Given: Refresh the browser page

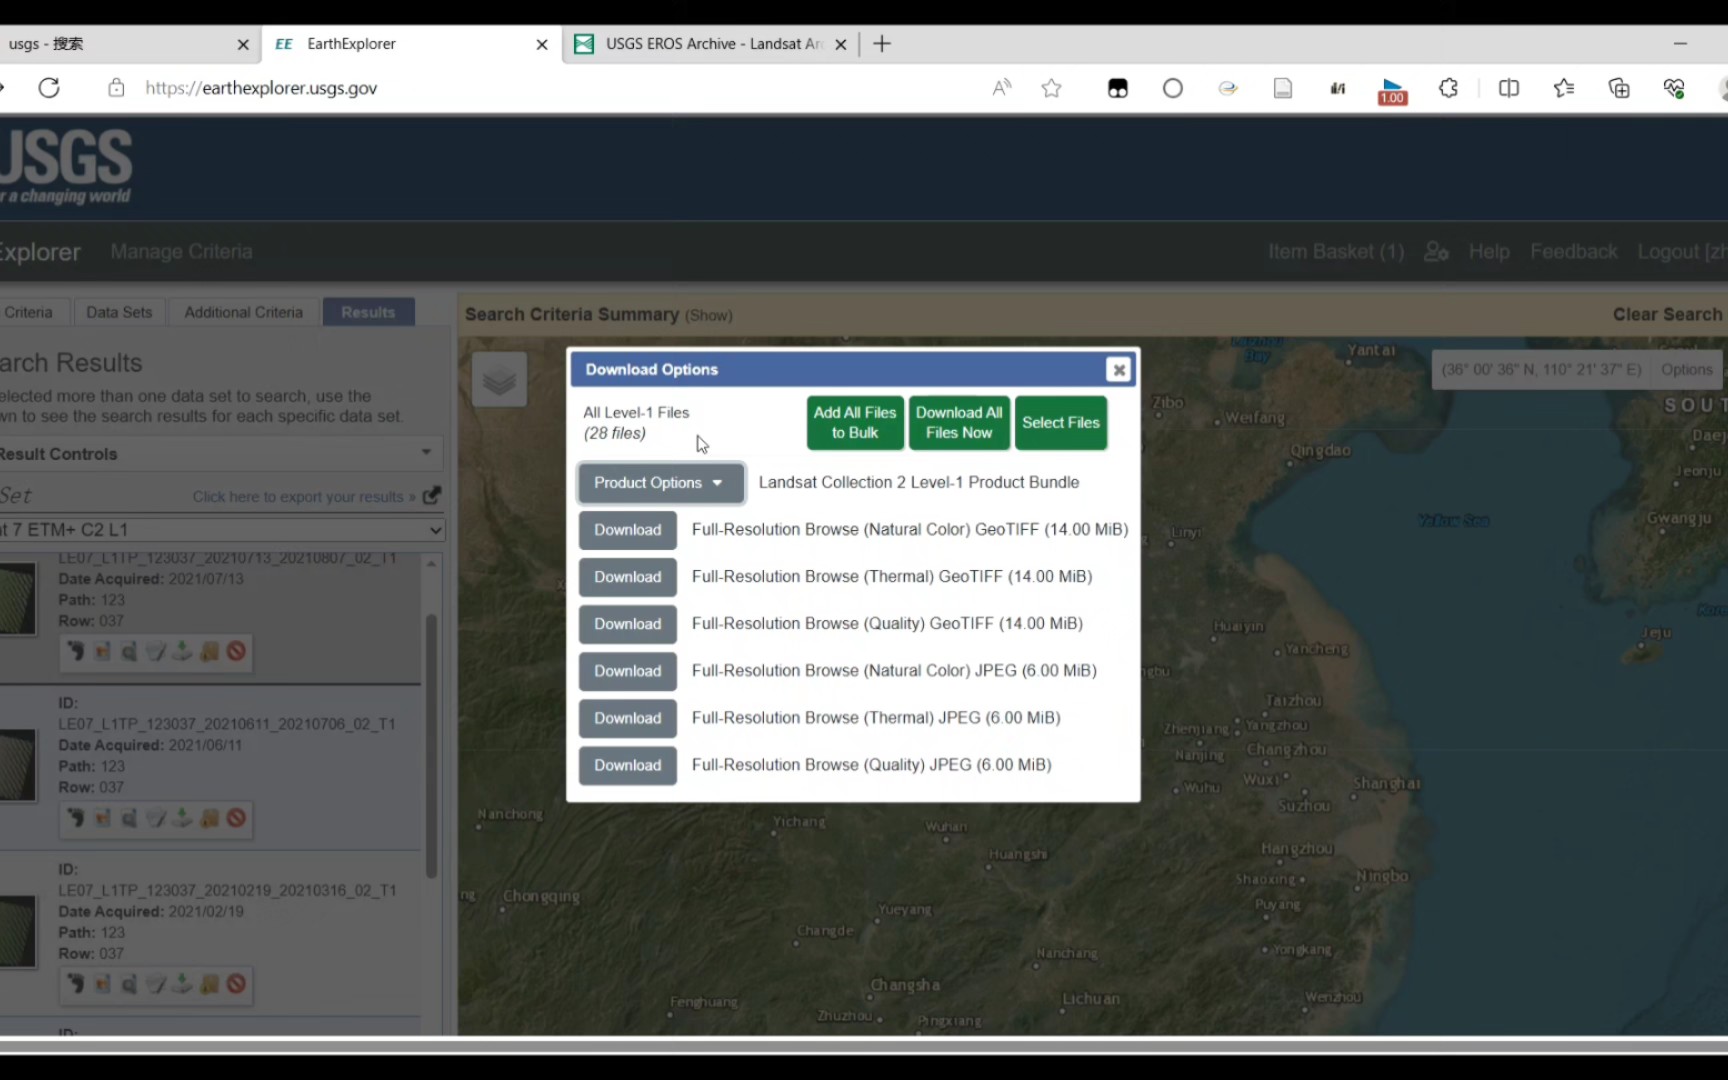Looking at the screenshot, I should tap(49, 88).
